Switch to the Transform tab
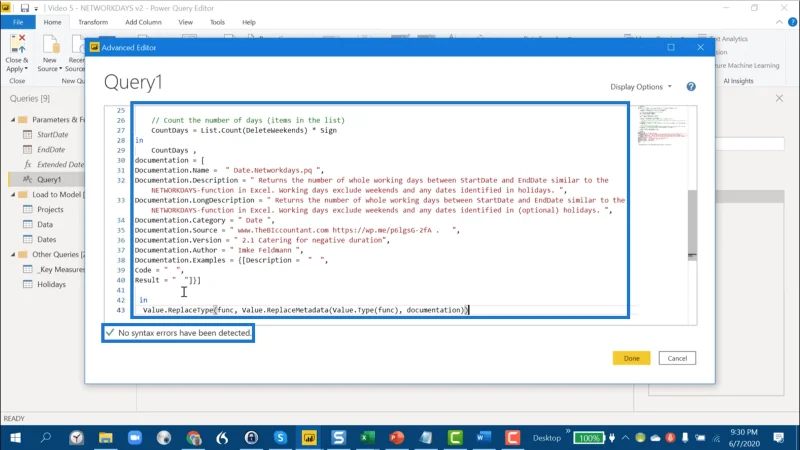 coord(93,22)
